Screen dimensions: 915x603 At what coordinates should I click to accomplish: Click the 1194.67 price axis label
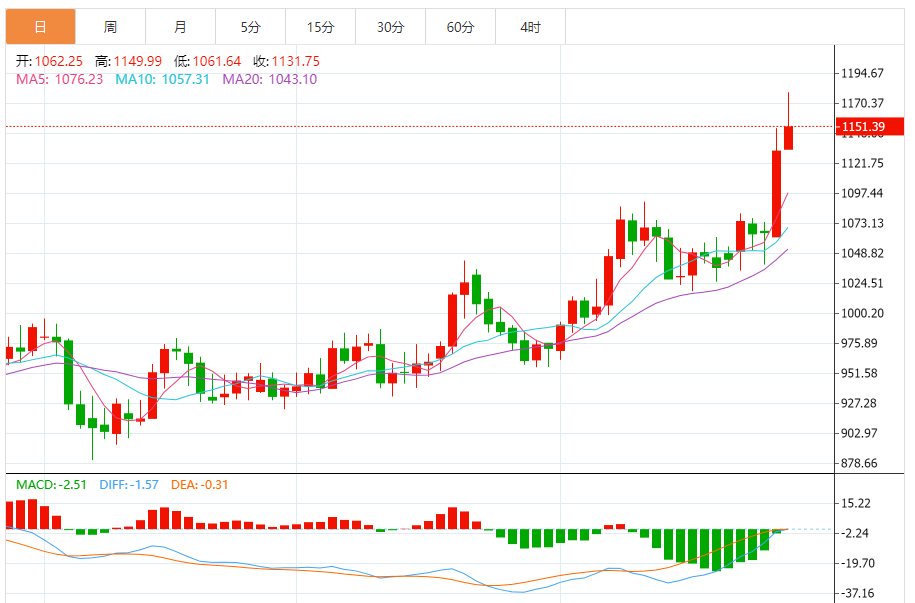pyautogui.click(x=862, y=73)
